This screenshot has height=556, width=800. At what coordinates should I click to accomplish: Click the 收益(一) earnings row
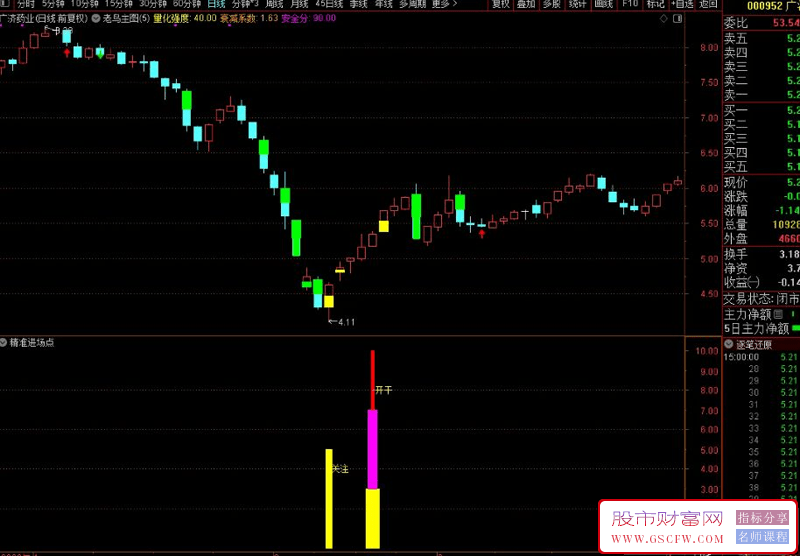762,283
